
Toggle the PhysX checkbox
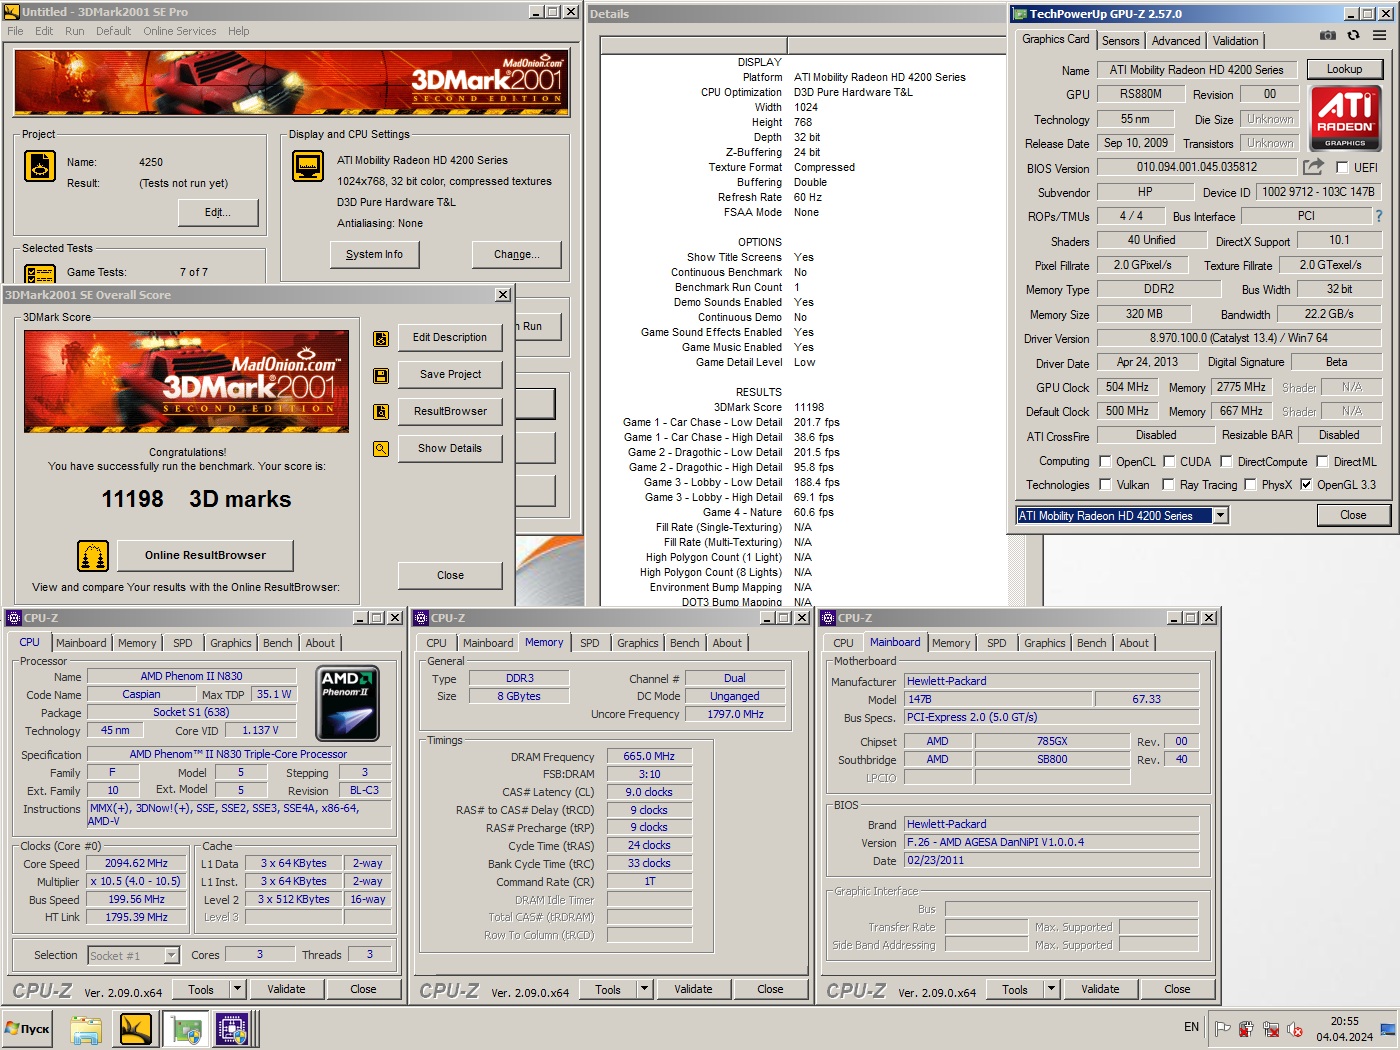[x=1250, y=485]
